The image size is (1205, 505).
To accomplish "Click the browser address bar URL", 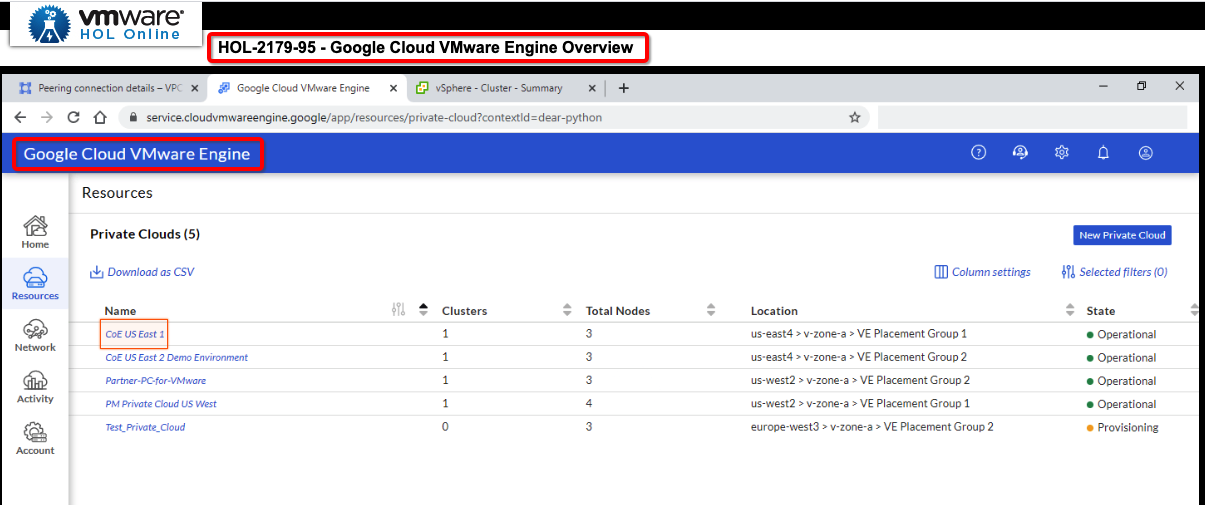I will pyautogui.click(x=374, y=117).
